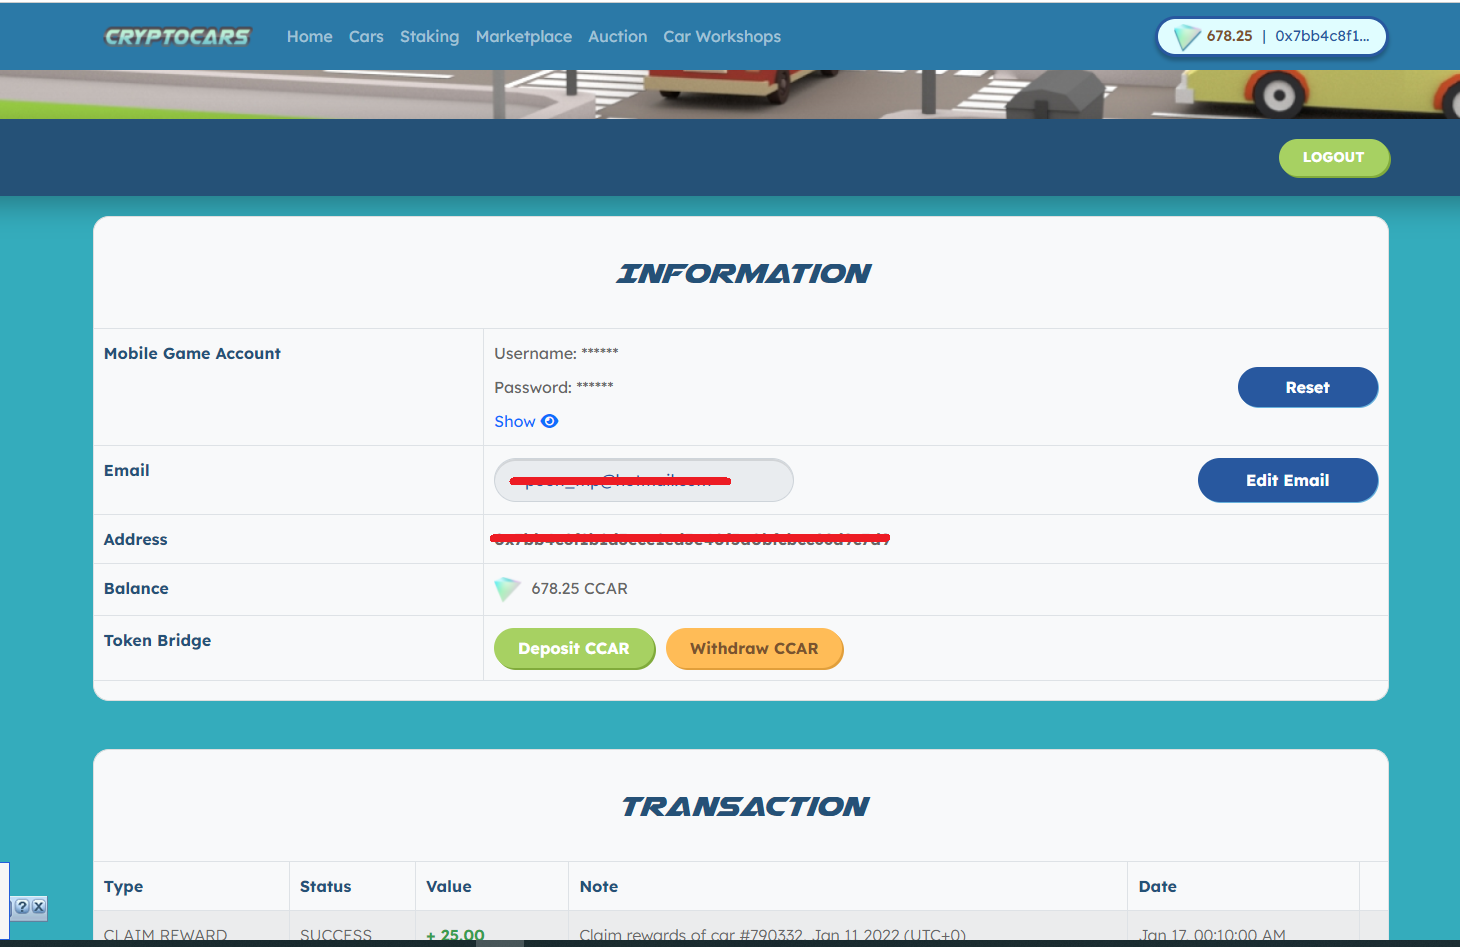1464x948 pixels.
Task: Click the Note column header
Action: click(x=599, y=886)
